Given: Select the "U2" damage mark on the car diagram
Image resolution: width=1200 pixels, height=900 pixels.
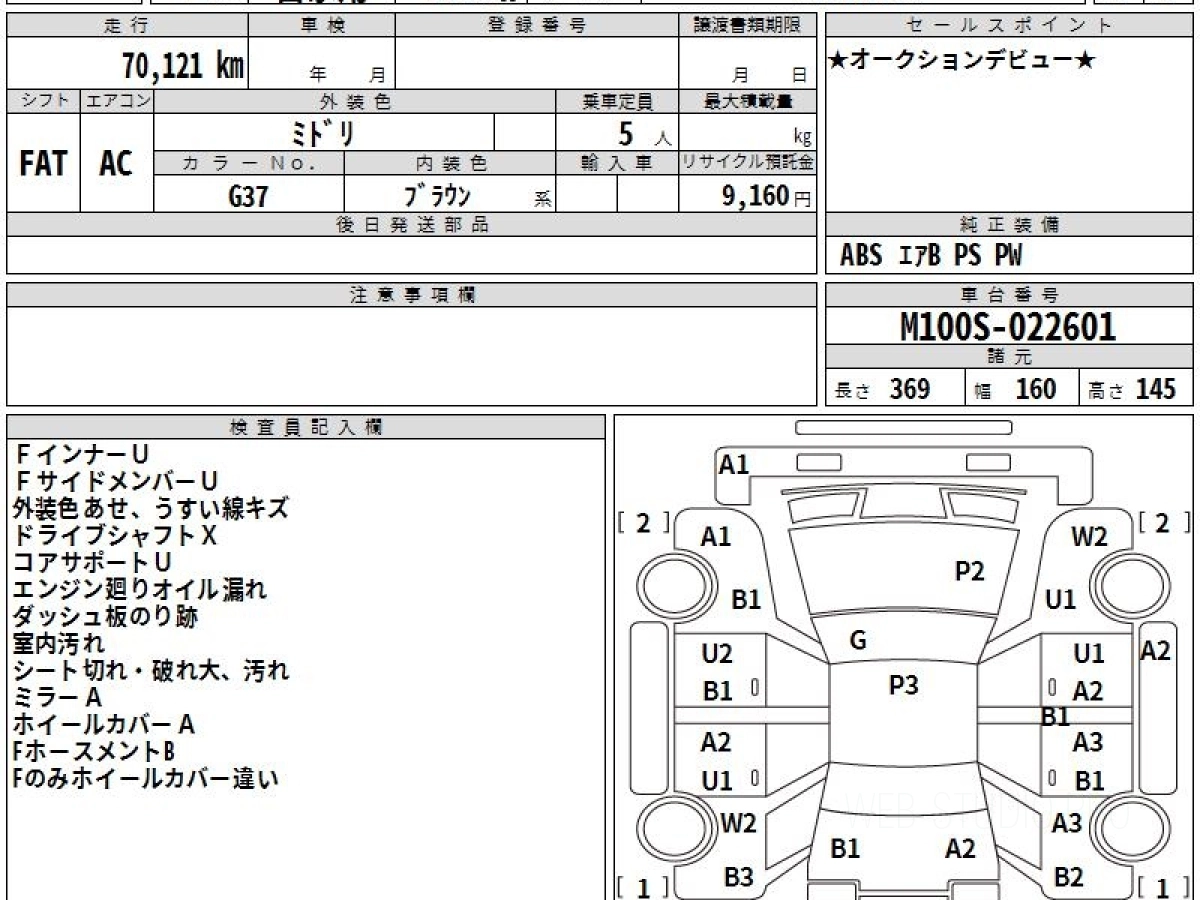Looking at the screenshot, I should 717,654.
